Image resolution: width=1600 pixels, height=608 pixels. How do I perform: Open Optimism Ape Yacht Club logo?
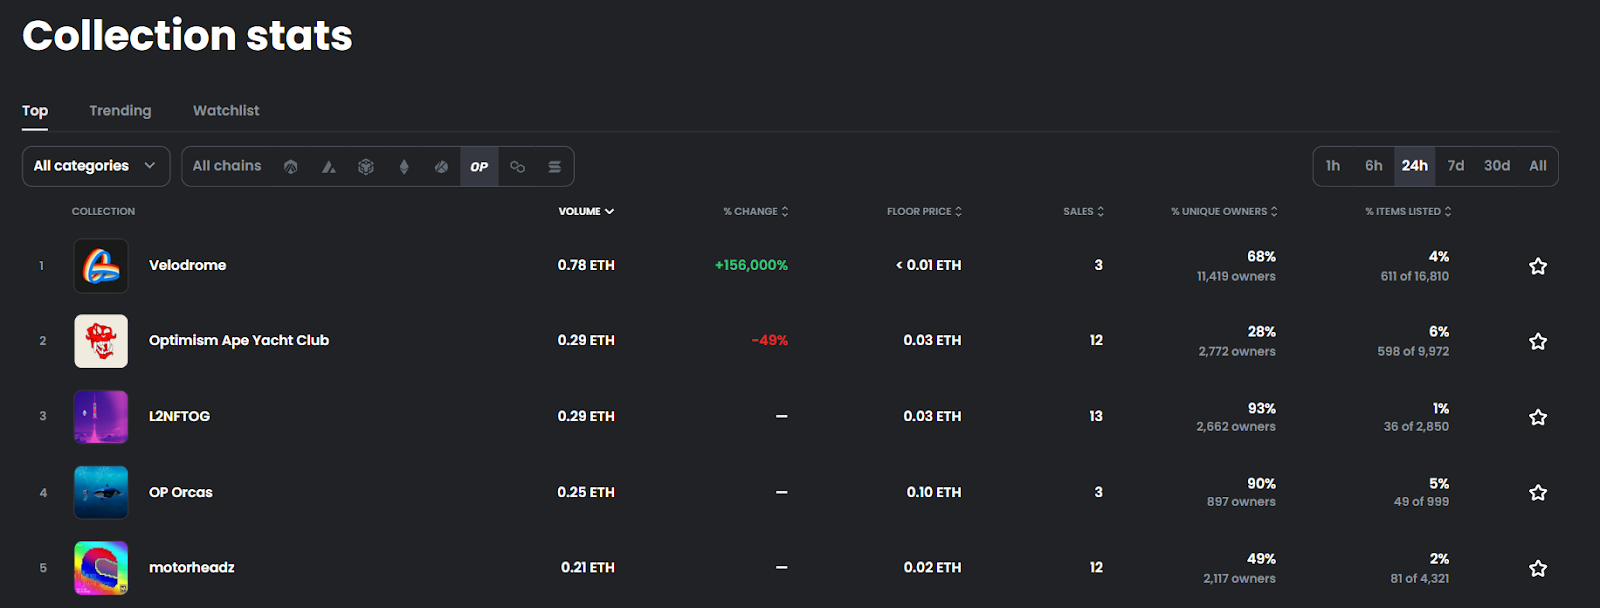101,341
